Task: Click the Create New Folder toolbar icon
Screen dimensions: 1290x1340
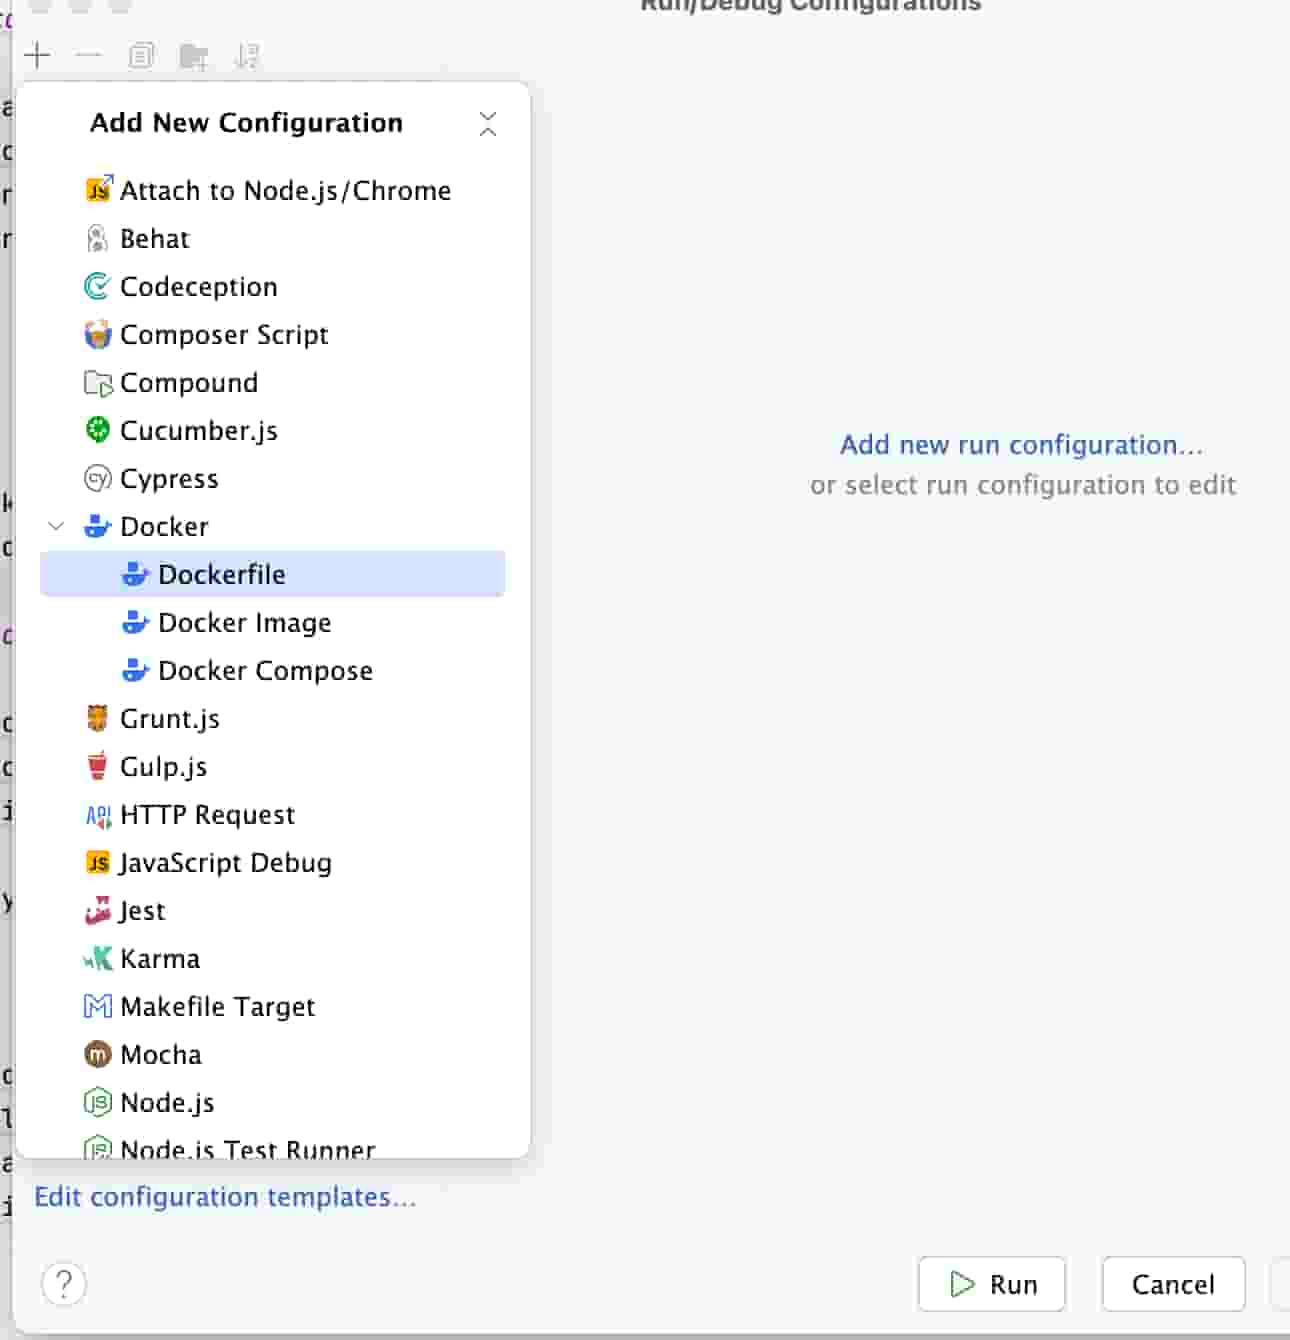Action: [x=194, y=56]
